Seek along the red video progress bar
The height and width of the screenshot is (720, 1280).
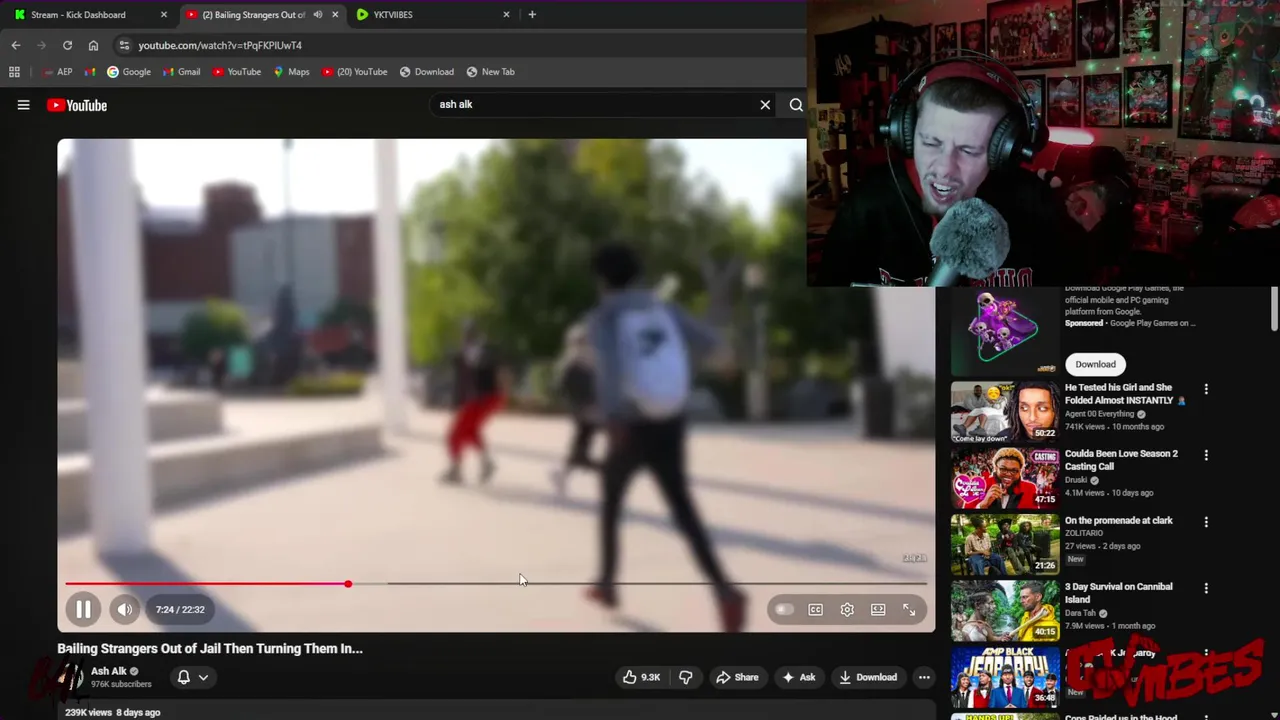[496, 584]
